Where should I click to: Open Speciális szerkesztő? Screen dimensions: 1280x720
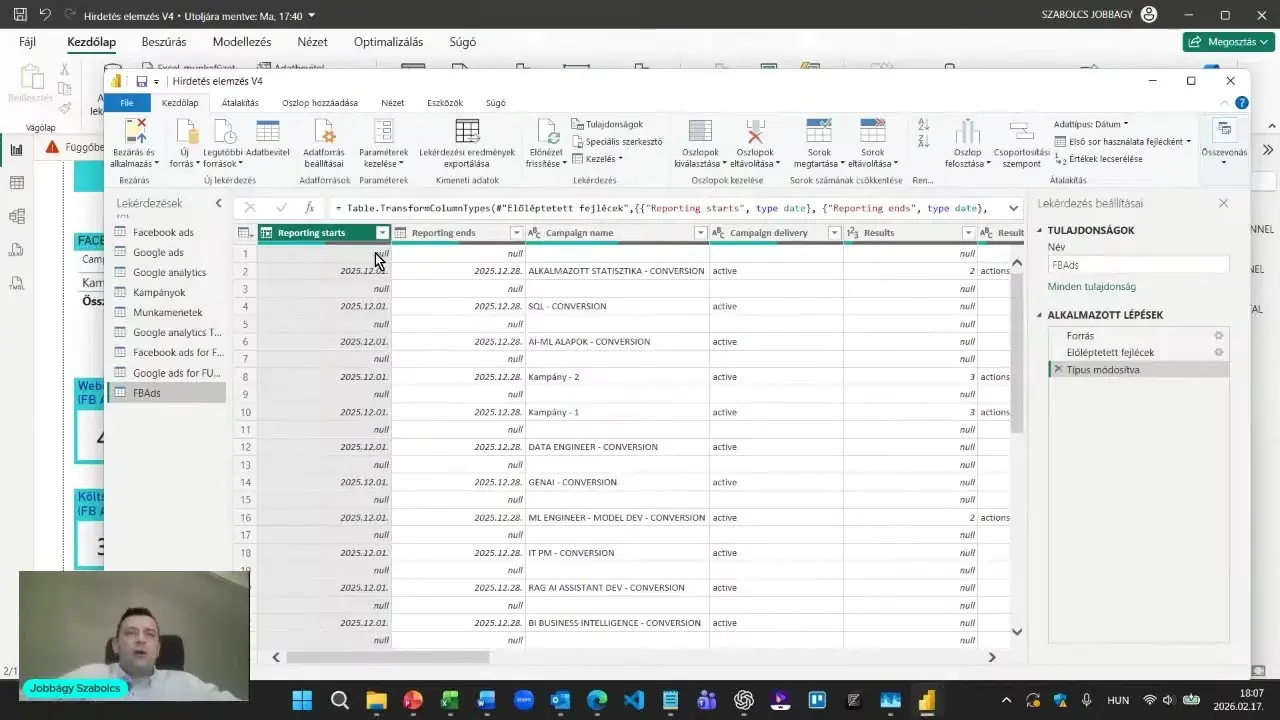[616, 141]
